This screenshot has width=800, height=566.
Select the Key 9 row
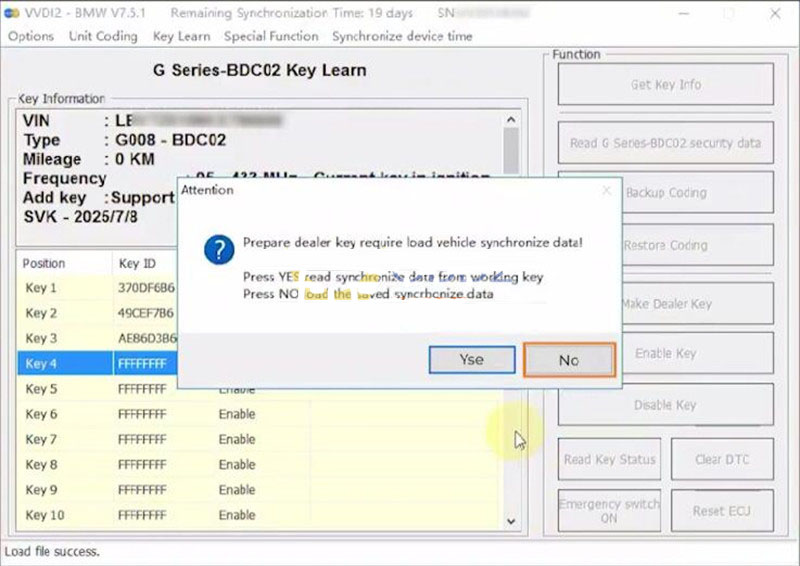tap(259, 490)
